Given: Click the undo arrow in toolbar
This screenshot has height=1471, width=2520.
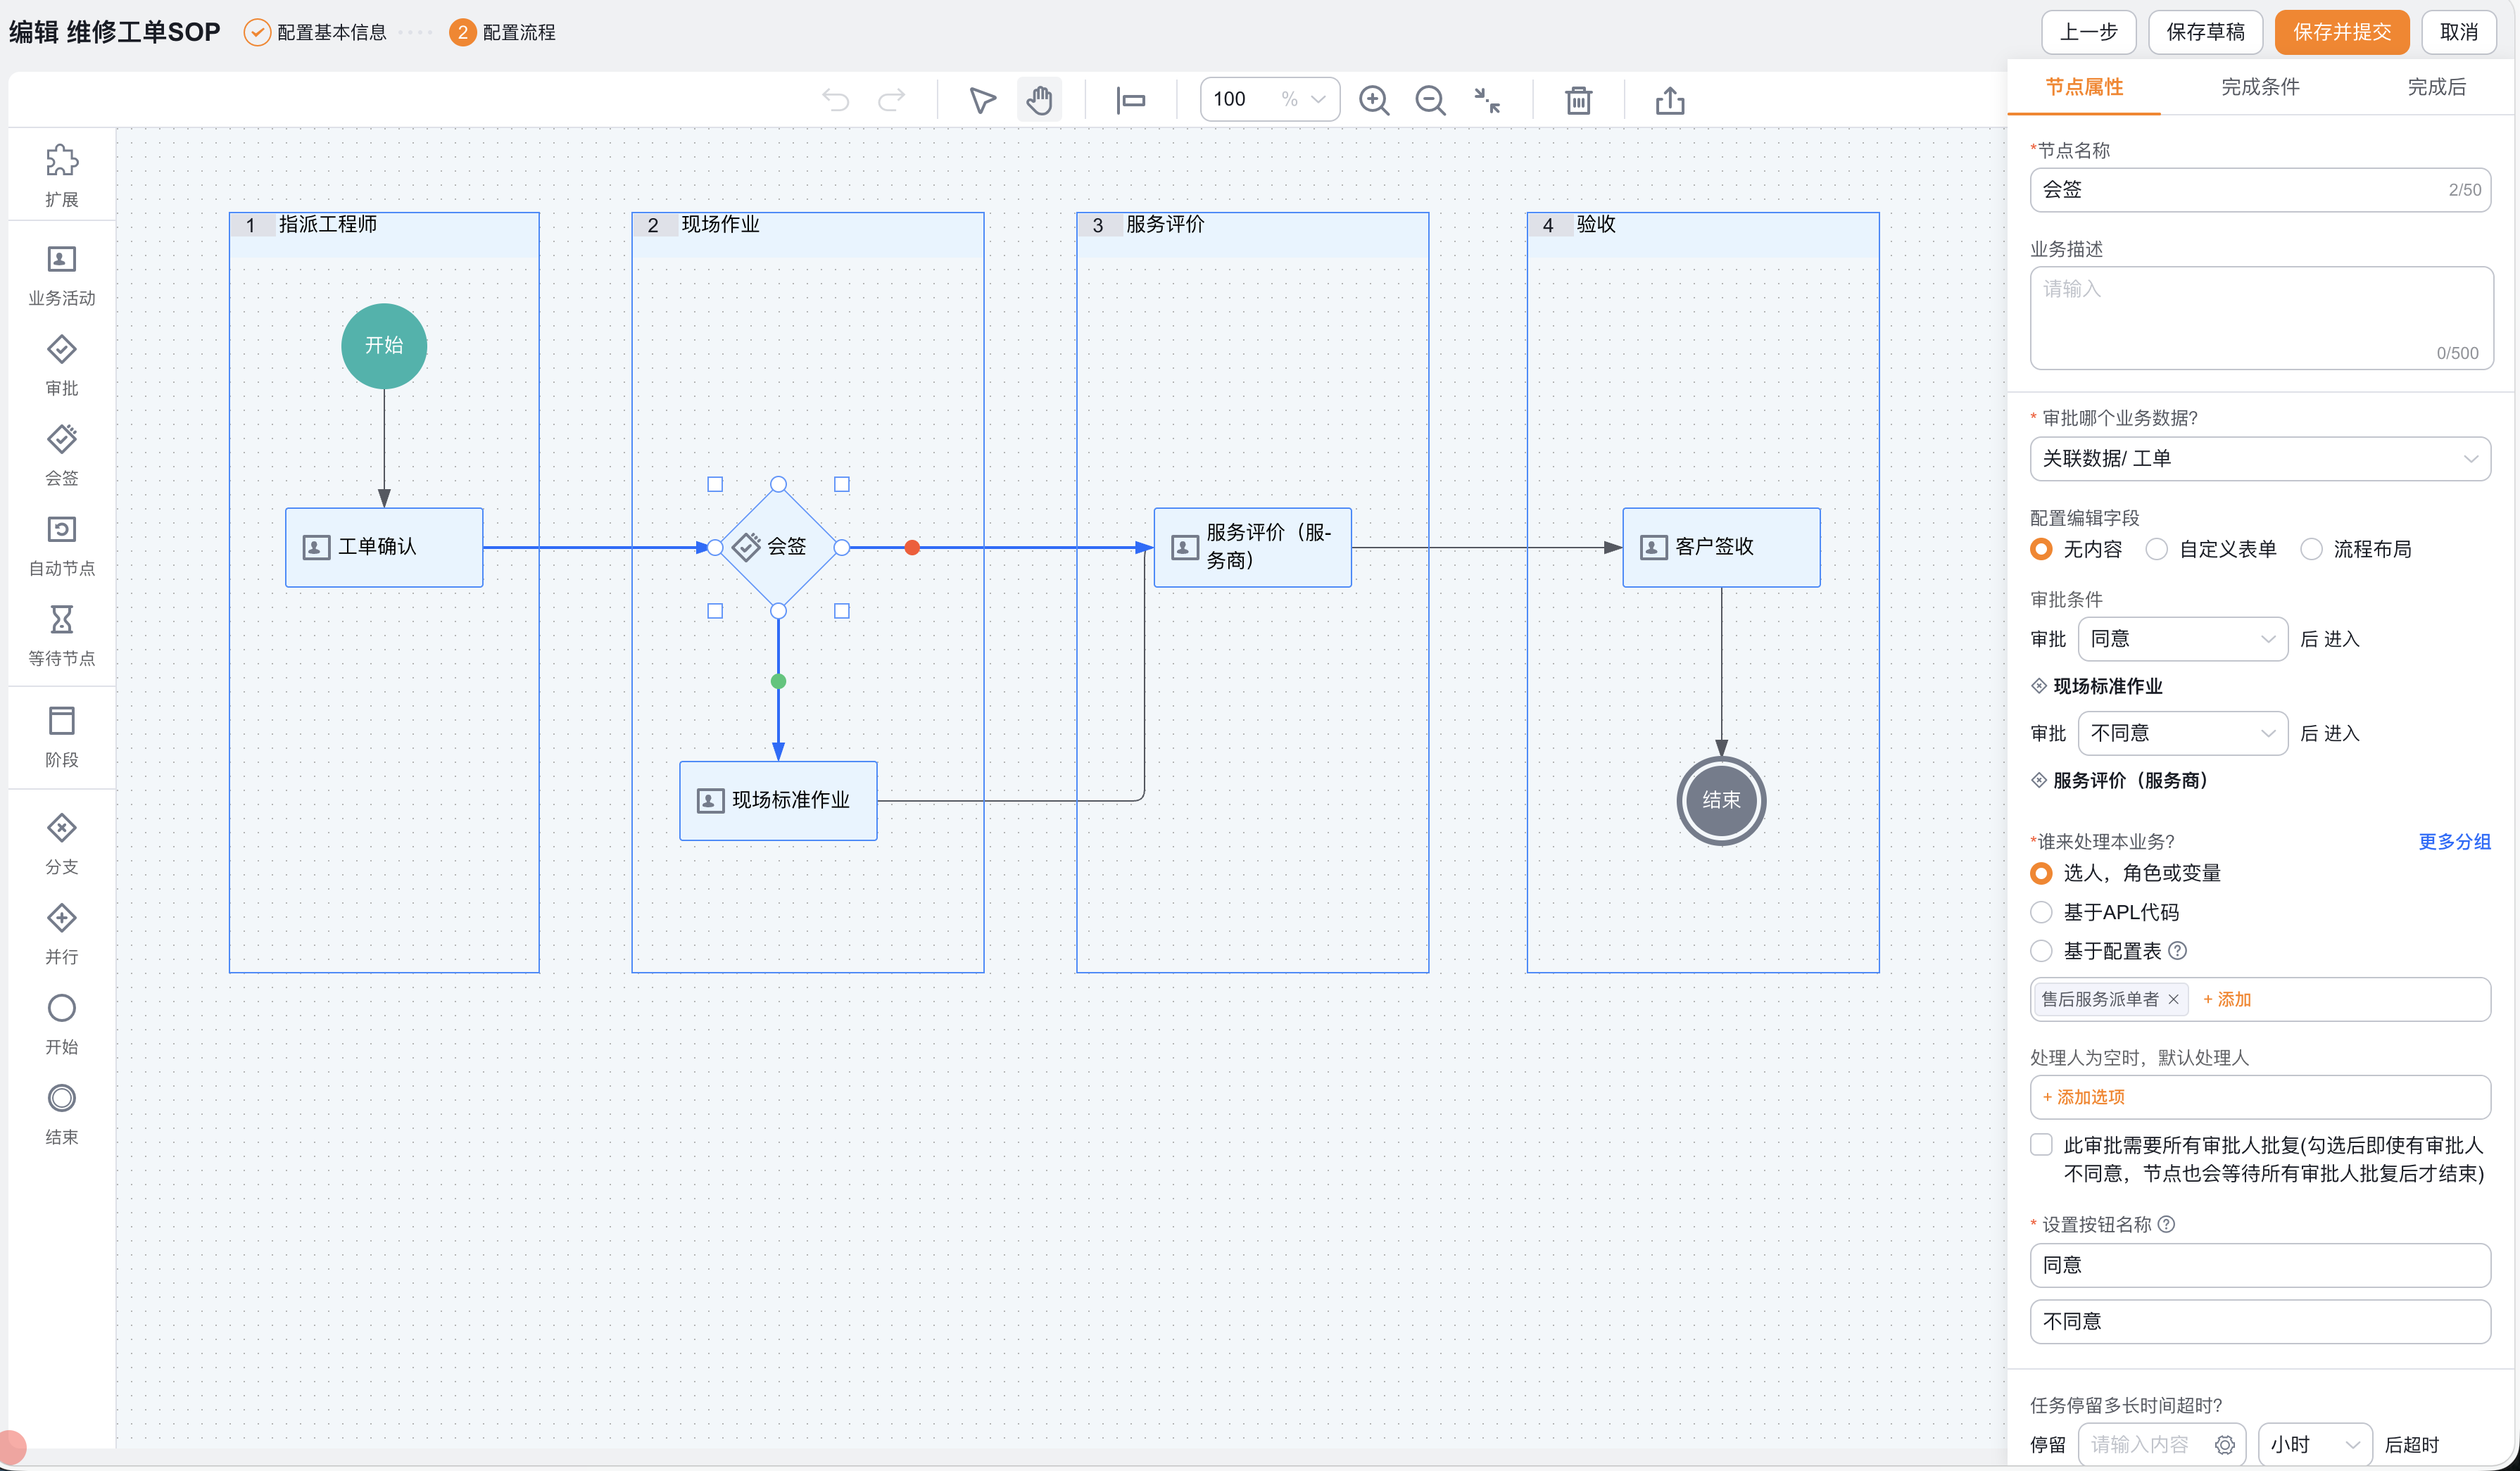Looking at the screenshot, I should click(835, 100).
